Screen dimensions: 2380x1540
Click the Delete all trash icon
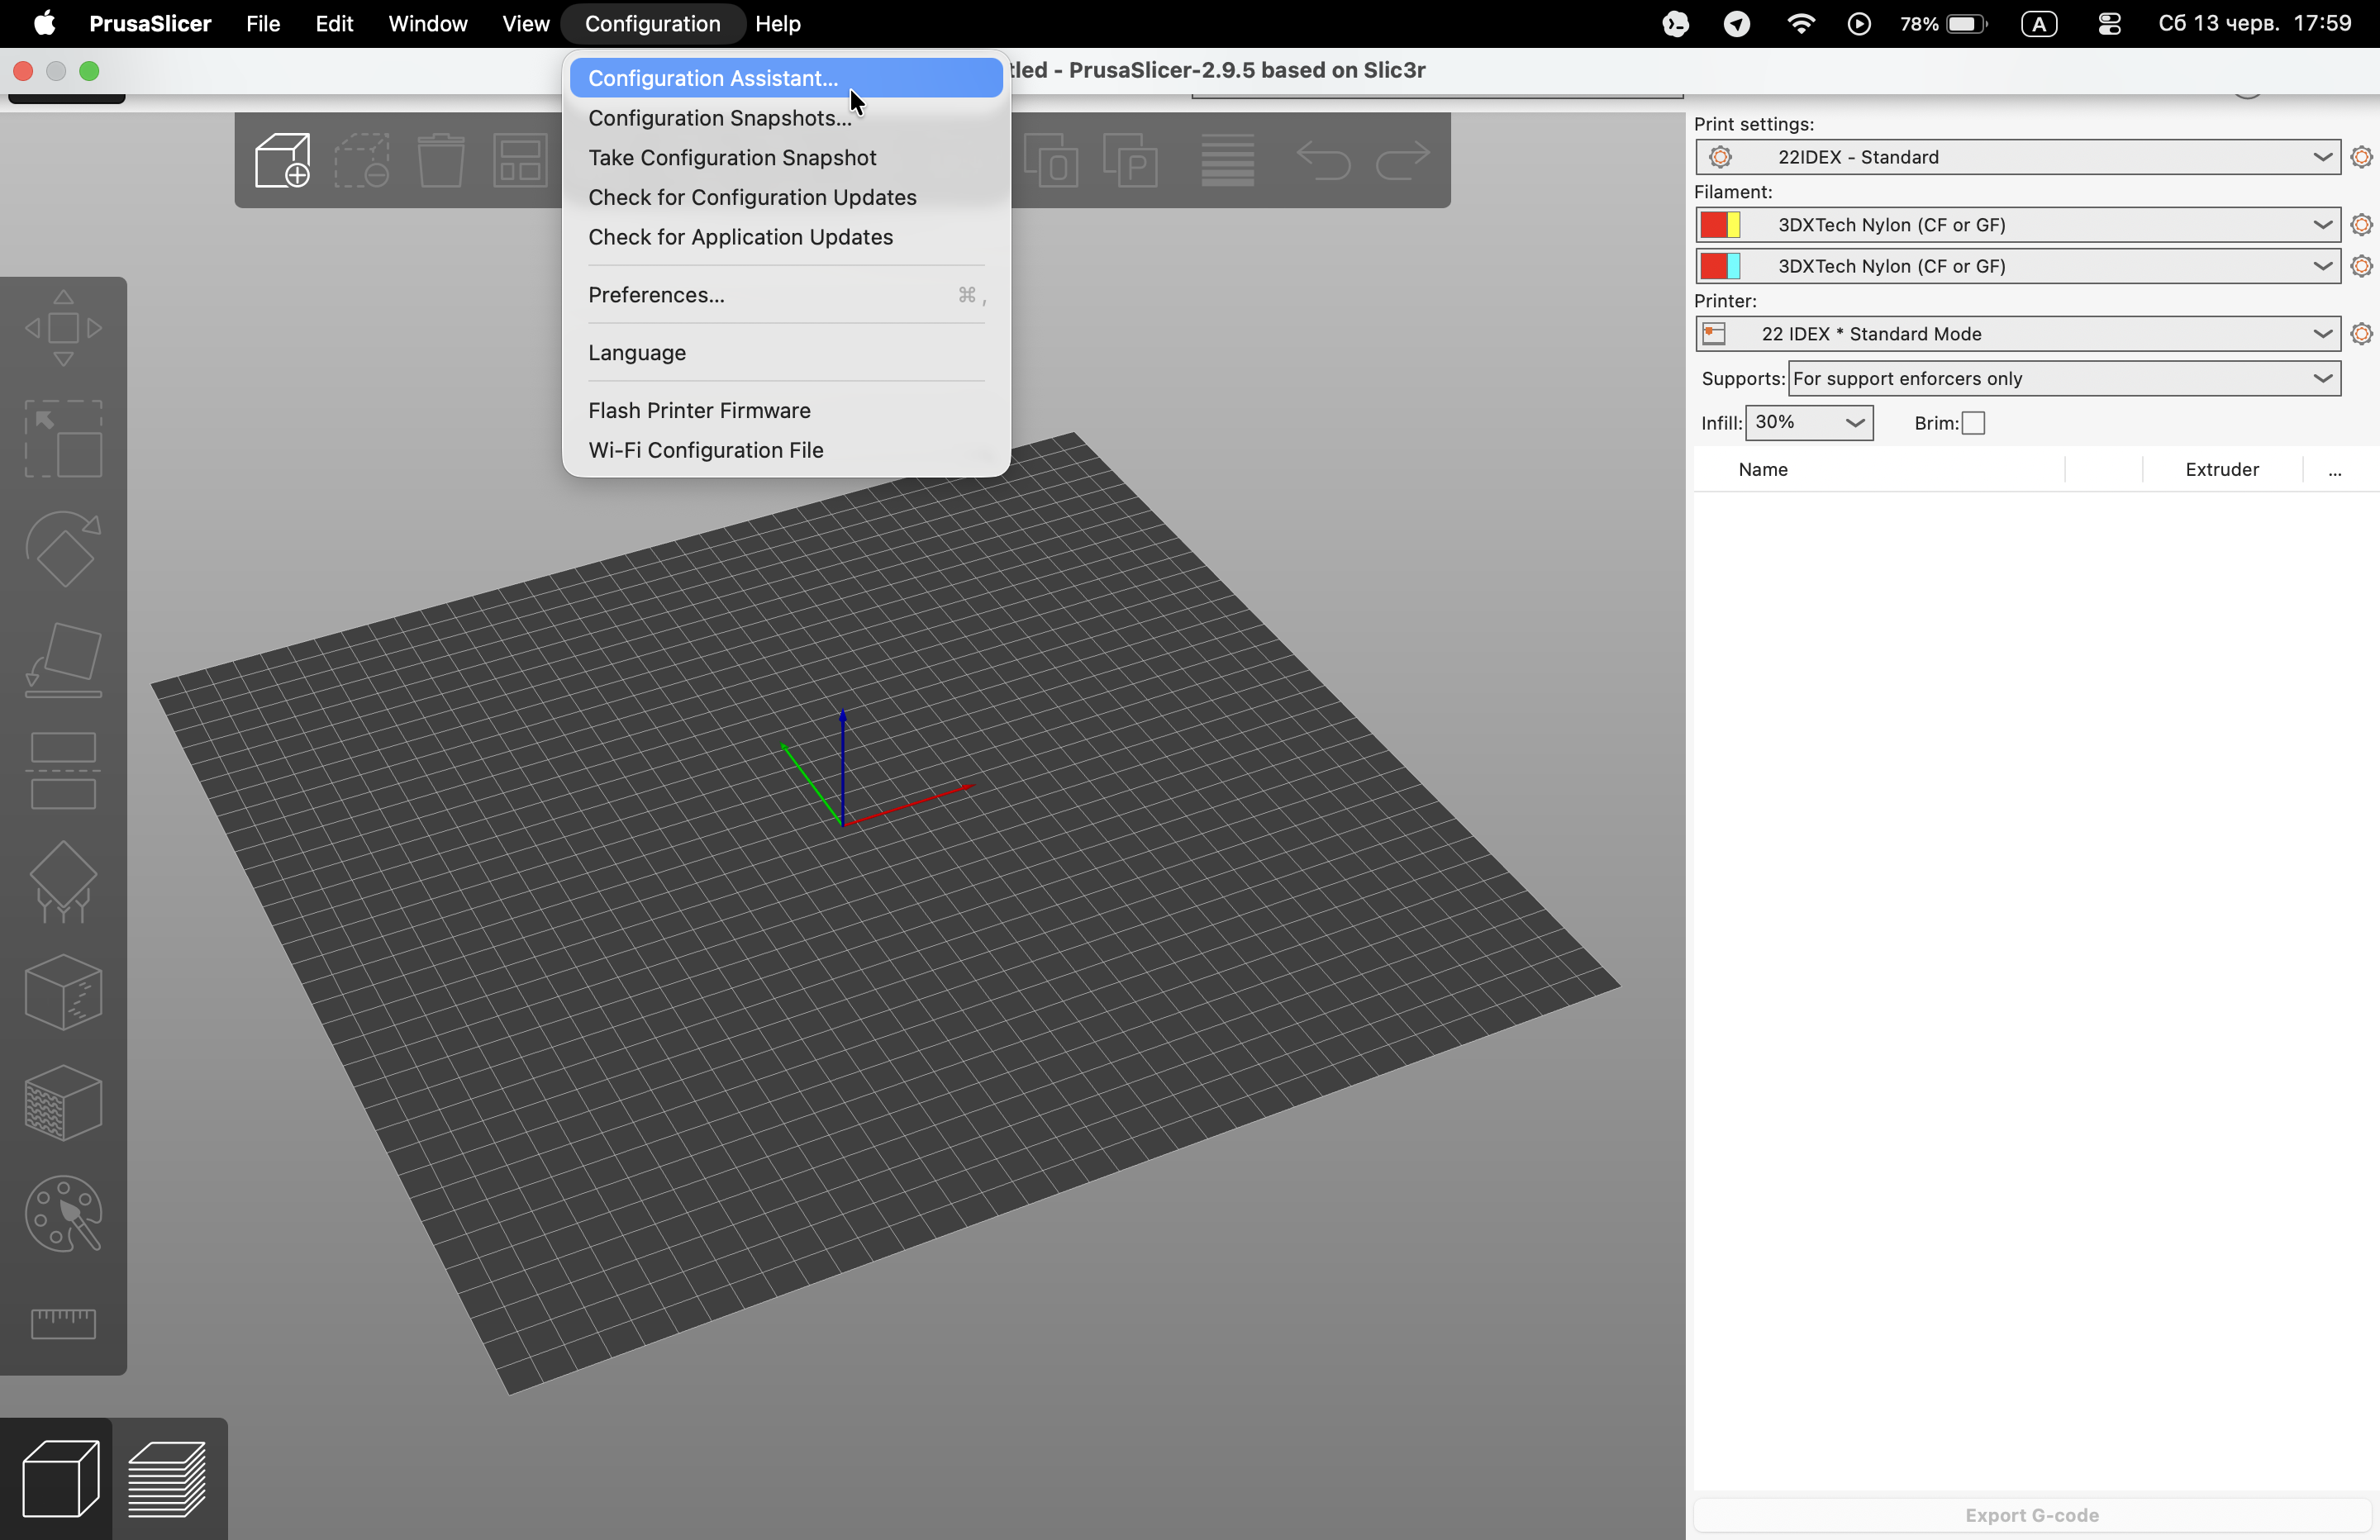[x=441, y=160]
